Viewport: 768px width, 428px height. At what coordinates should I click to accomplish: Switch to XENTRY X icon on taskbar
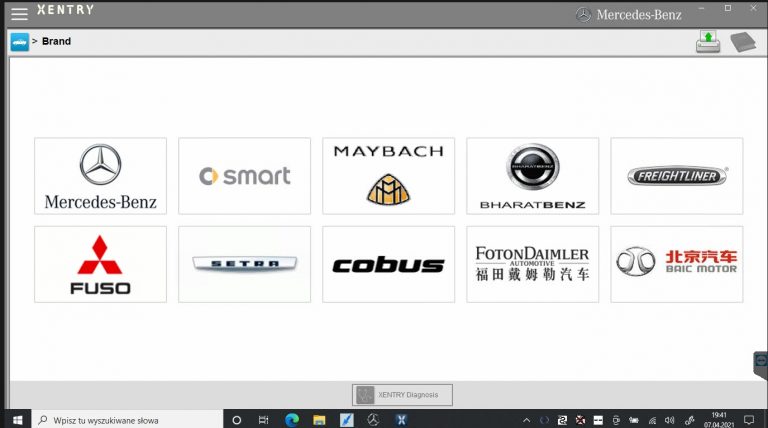(401, 420)
